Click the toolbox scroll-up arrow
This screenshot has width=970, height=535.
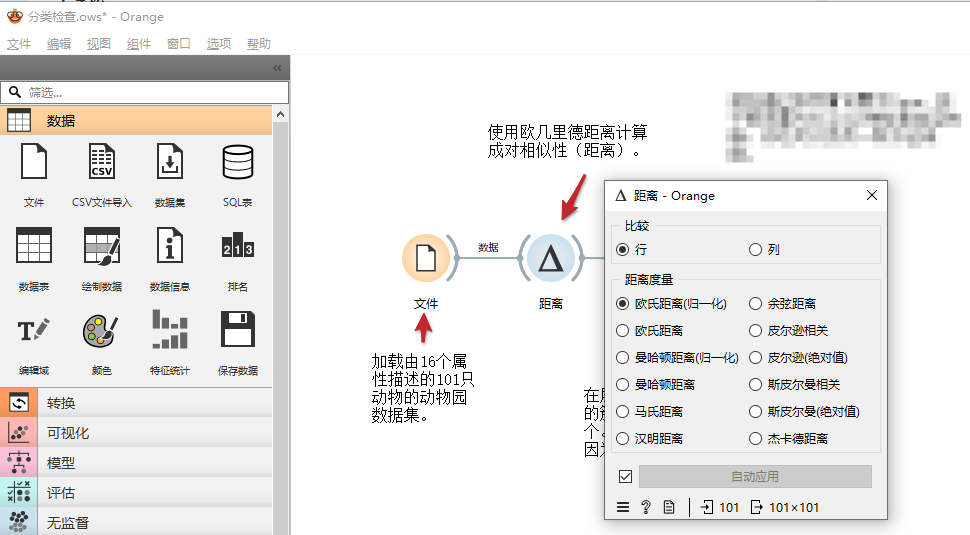click(x=280, y=114)
